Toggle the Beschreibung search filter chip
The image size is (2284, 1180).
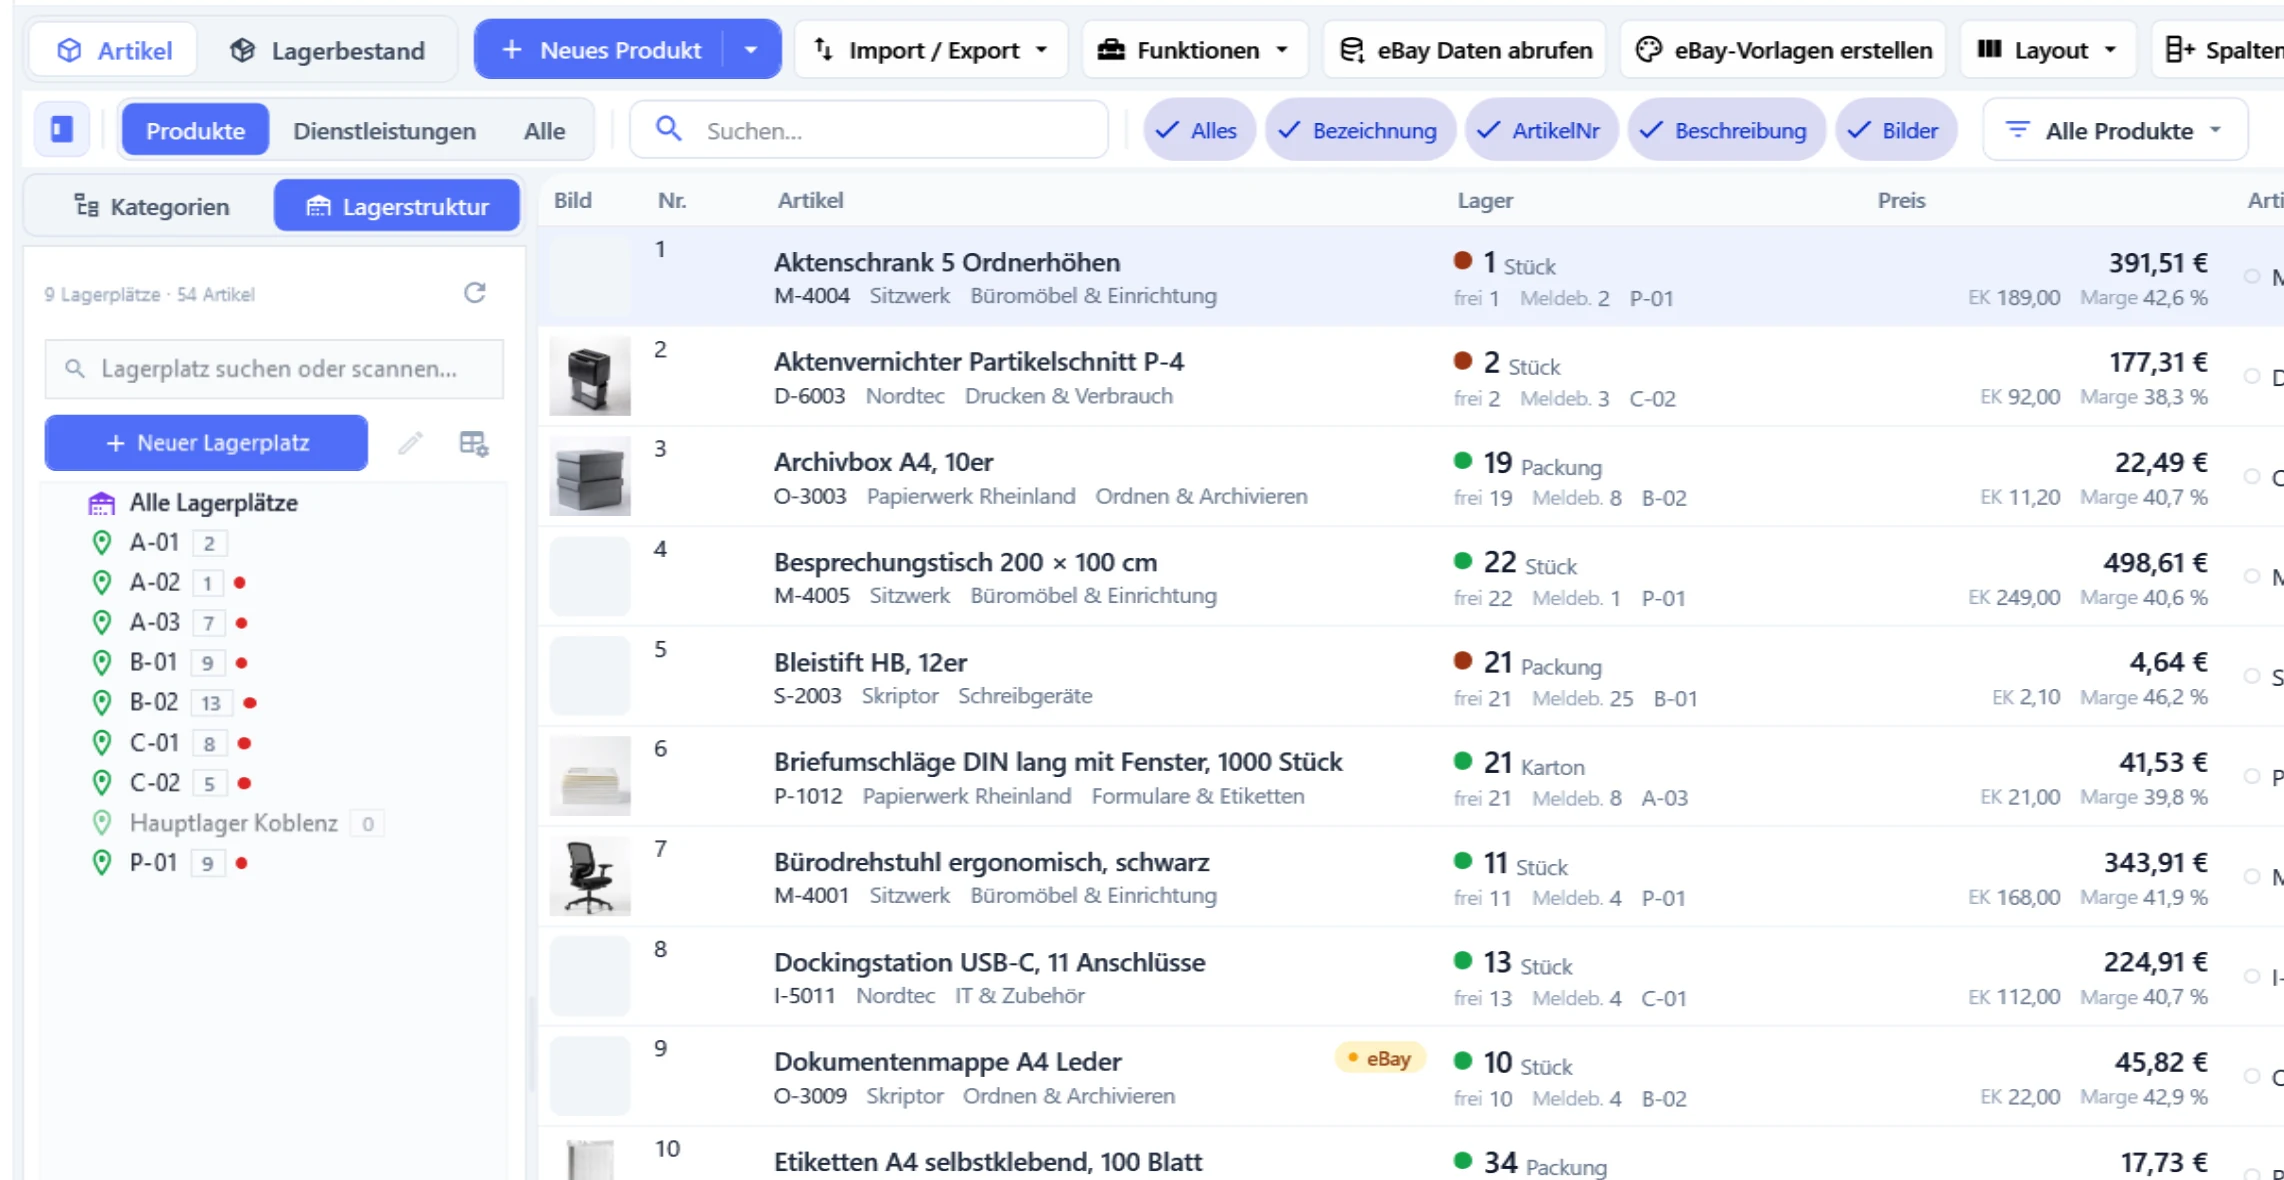1726,130
